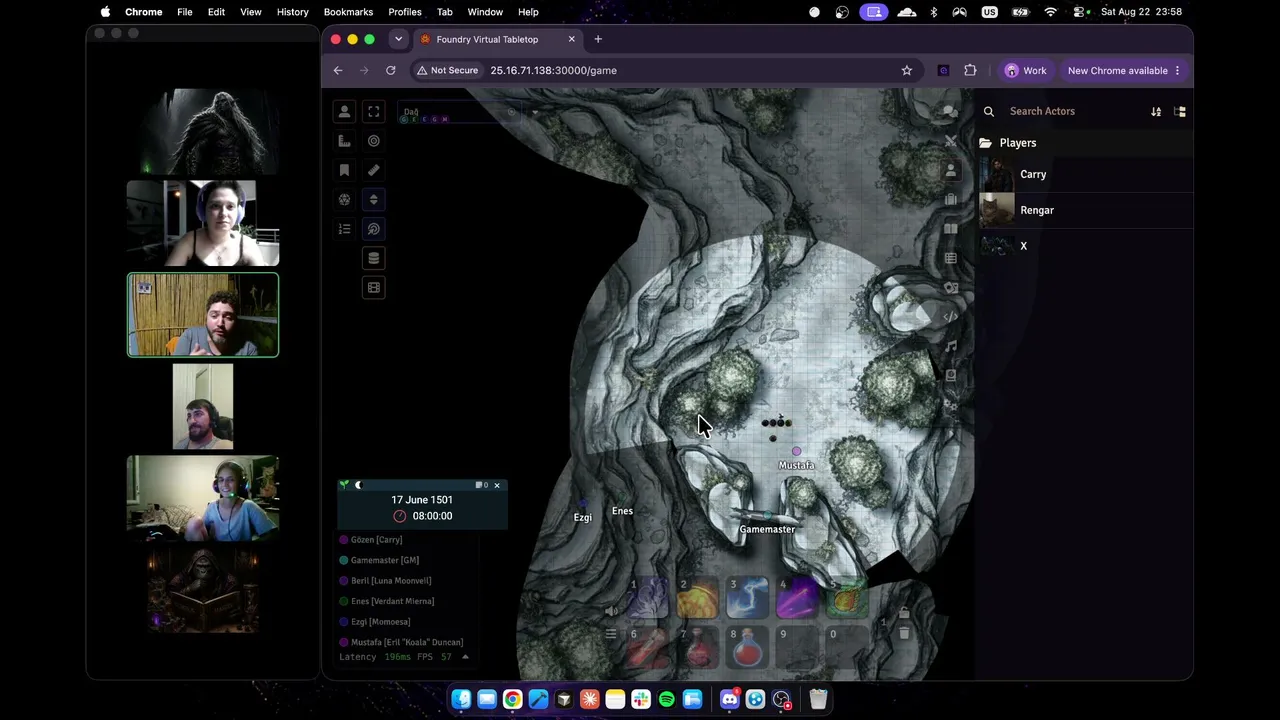The width and height of the screenshot is (1280, 720).
Task: Click the clock icon beside 08:00:00
Action: point(400,516)
